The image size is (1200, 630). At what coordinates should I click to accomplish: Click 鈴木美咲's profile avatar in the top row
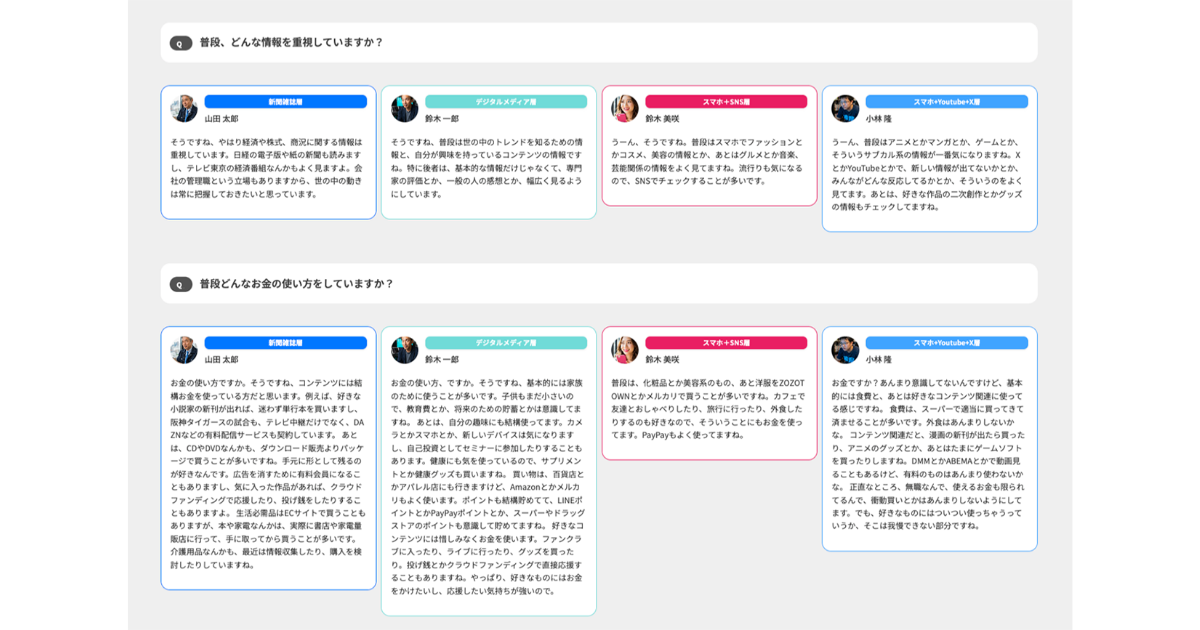tap(626, 108)
